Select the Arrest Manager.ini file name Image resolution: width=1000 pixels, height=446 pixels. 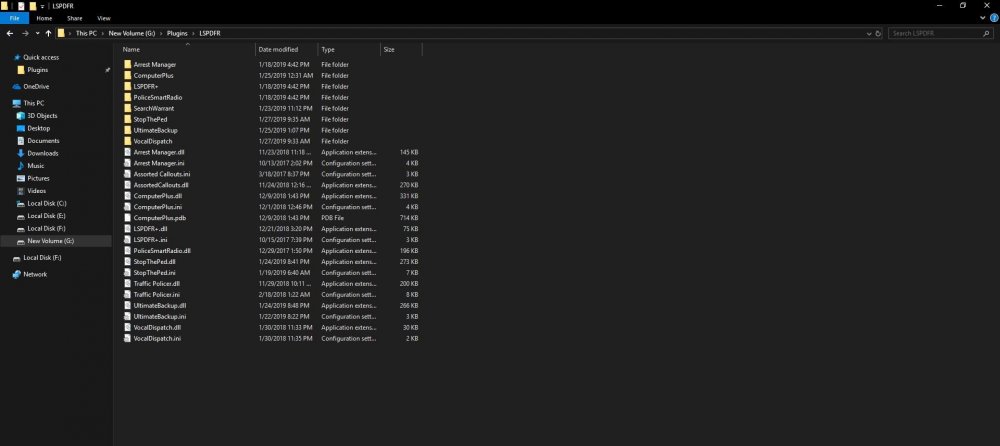[x=157, y=163]
